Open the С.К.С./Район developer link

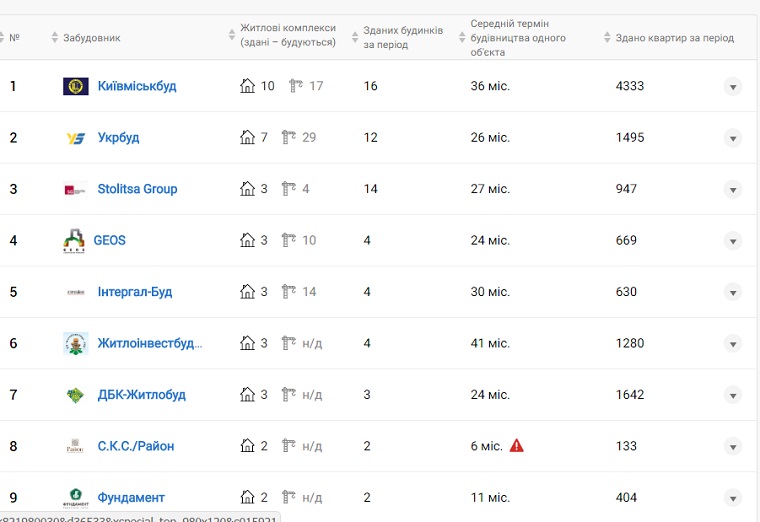click(x=136, y=446)
